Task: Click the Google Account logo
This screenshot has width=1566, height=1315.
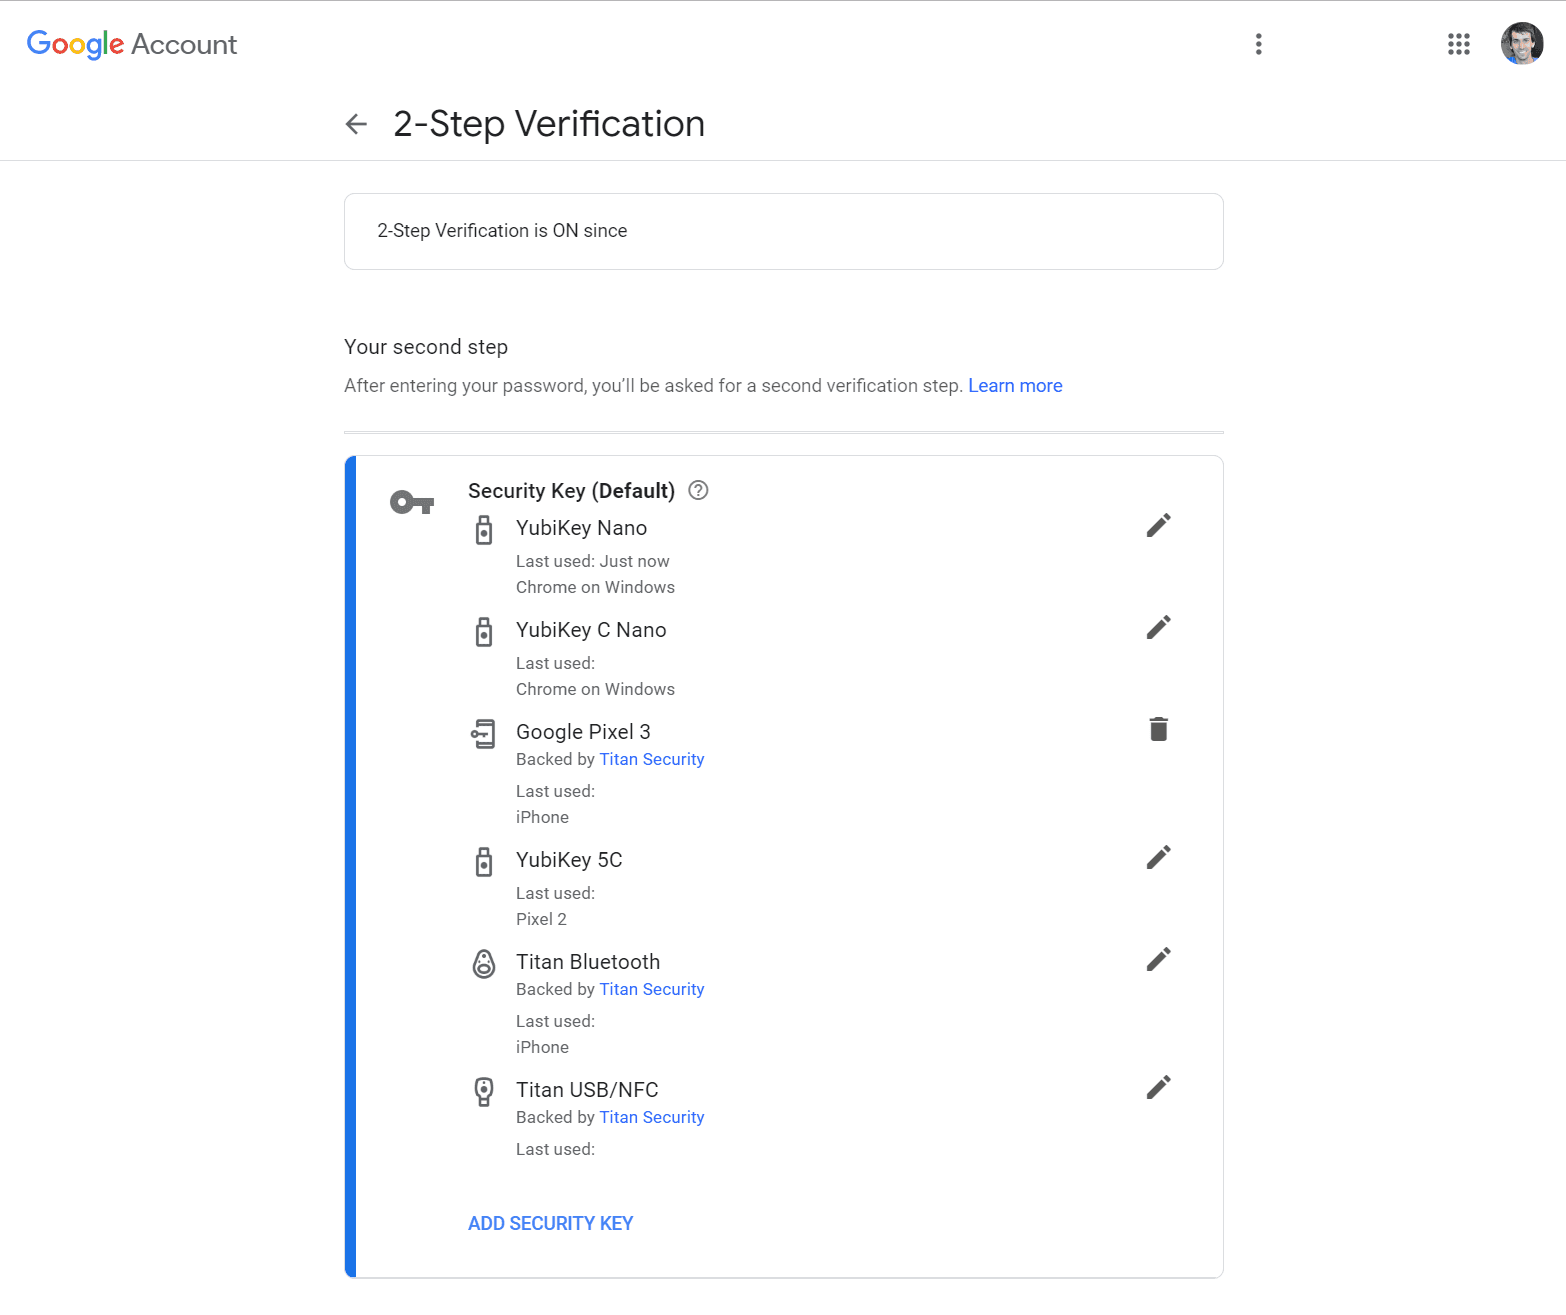Action: click(x=132, y=44)
